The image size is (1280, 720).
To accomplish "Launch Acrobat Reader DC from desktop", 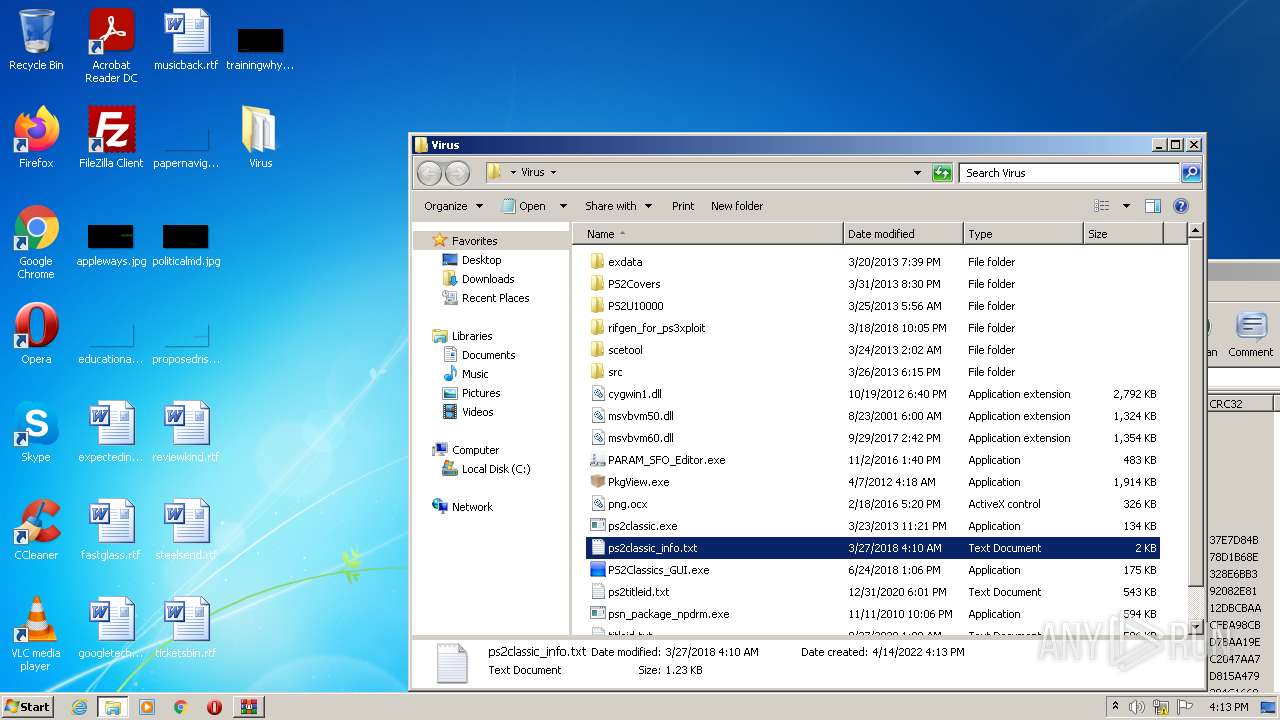I will point(111,46).
